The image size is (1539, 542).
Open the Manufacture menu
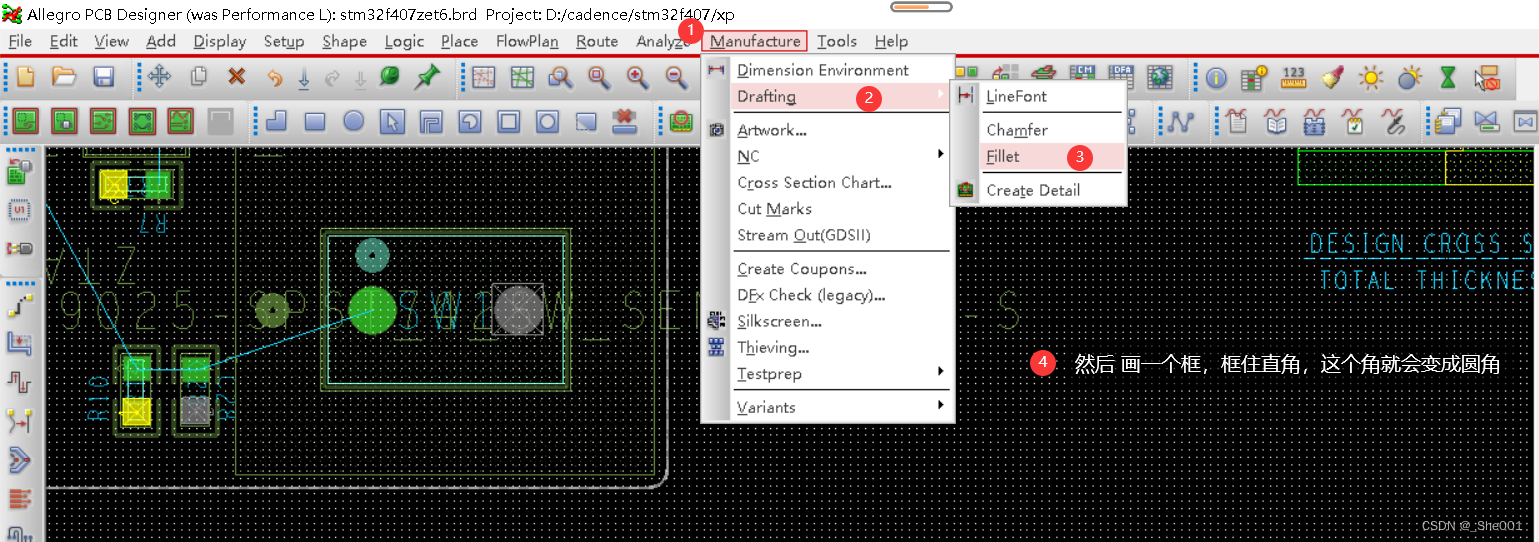[755, 41]
